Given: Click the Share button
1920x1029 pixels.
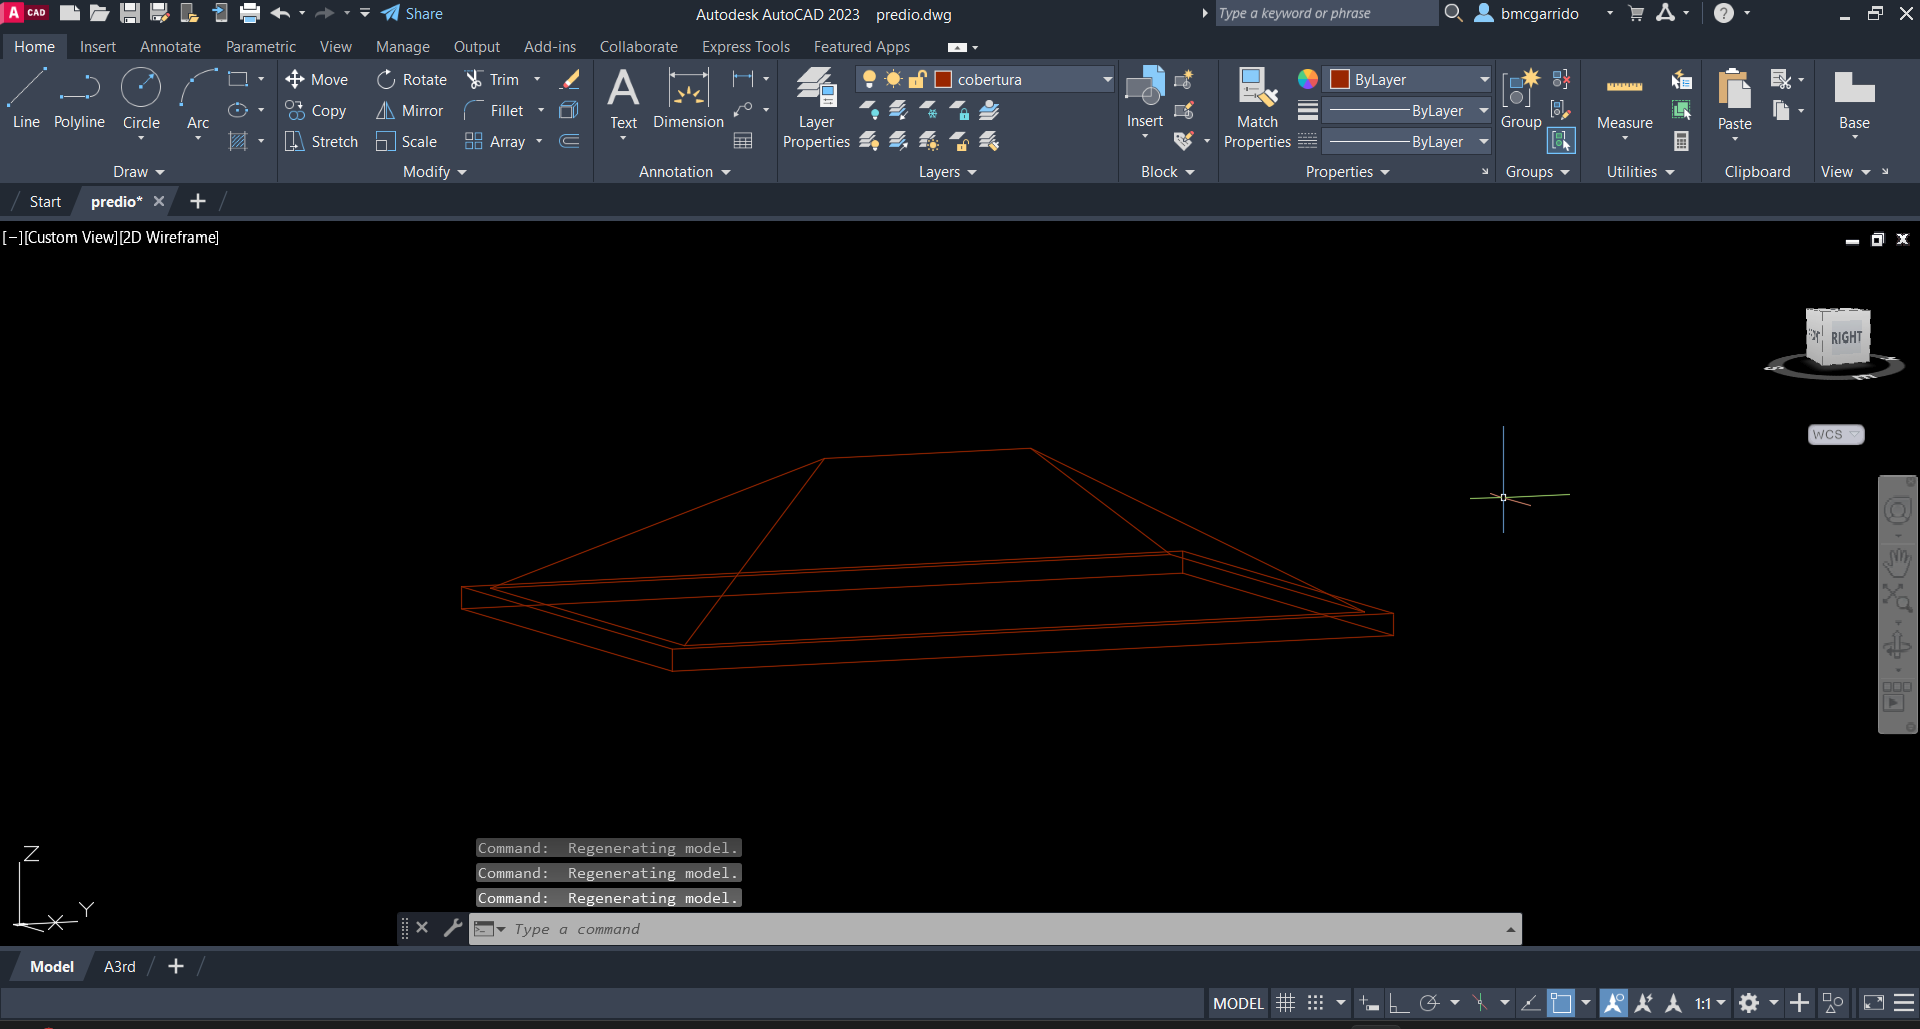Looking at the screenshot, I should [x=413, y=14].
